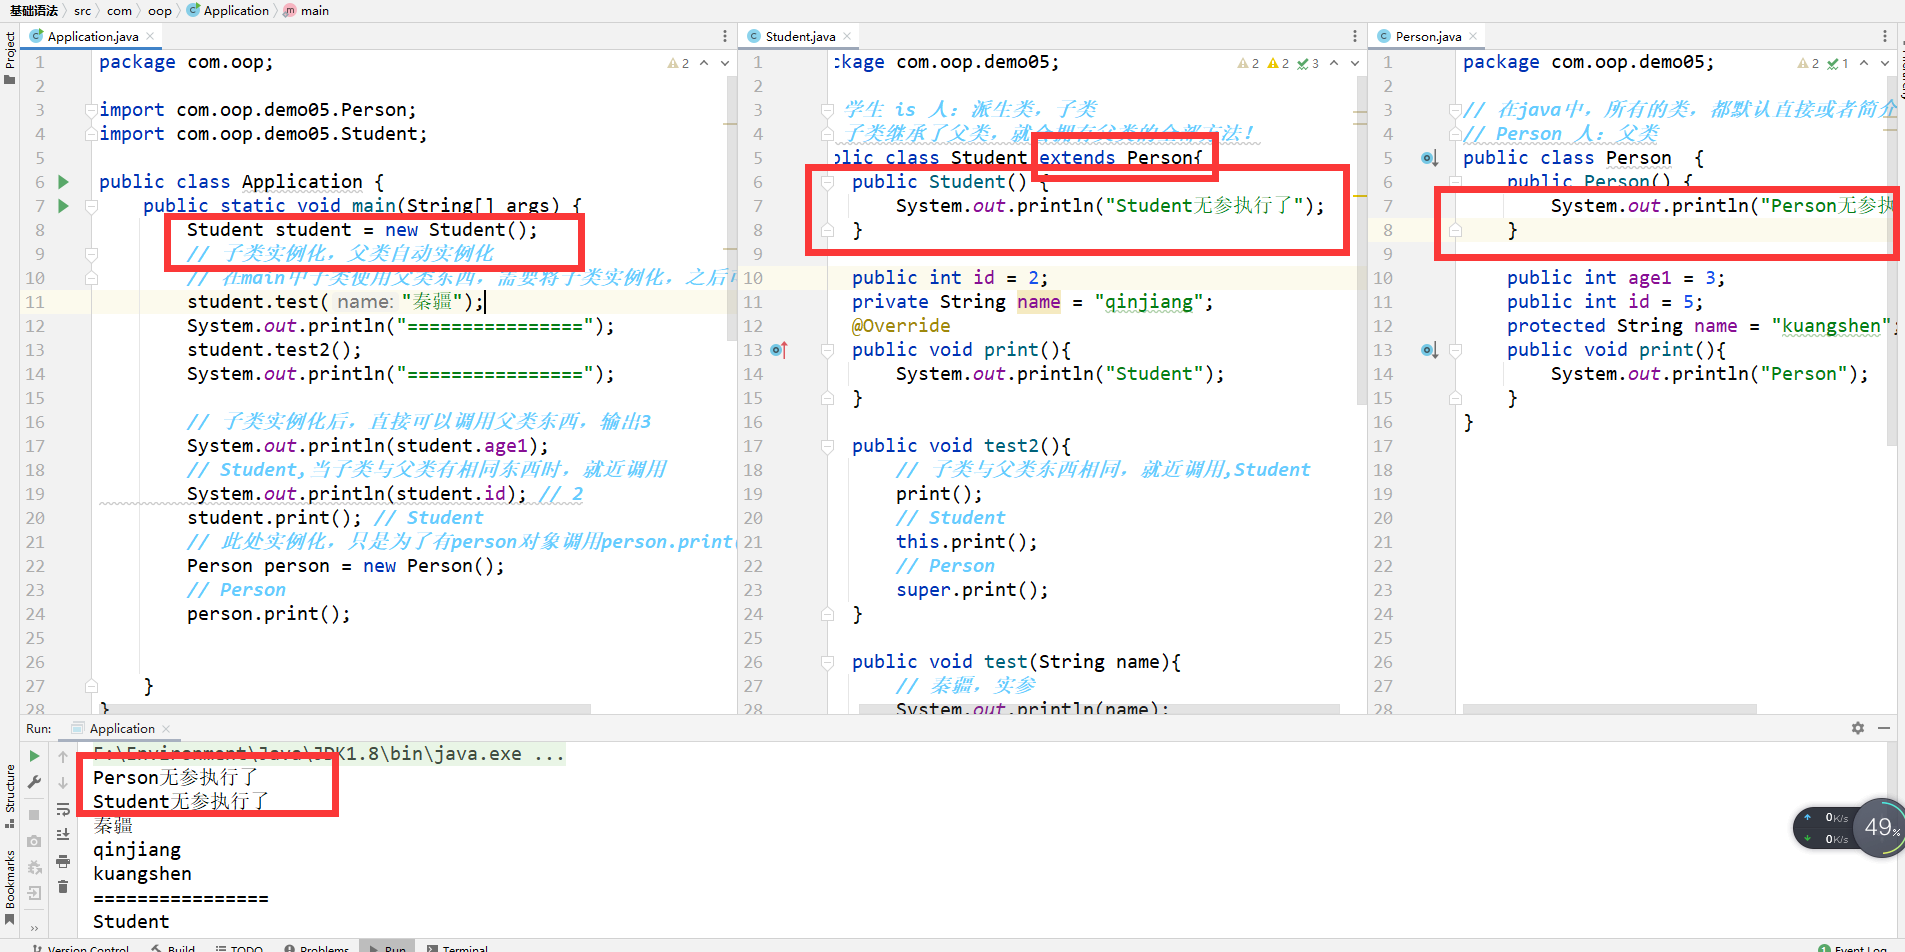Run the main method from gutter line 7
This screenshot has height=952, width=1905.
coord(63,206)
